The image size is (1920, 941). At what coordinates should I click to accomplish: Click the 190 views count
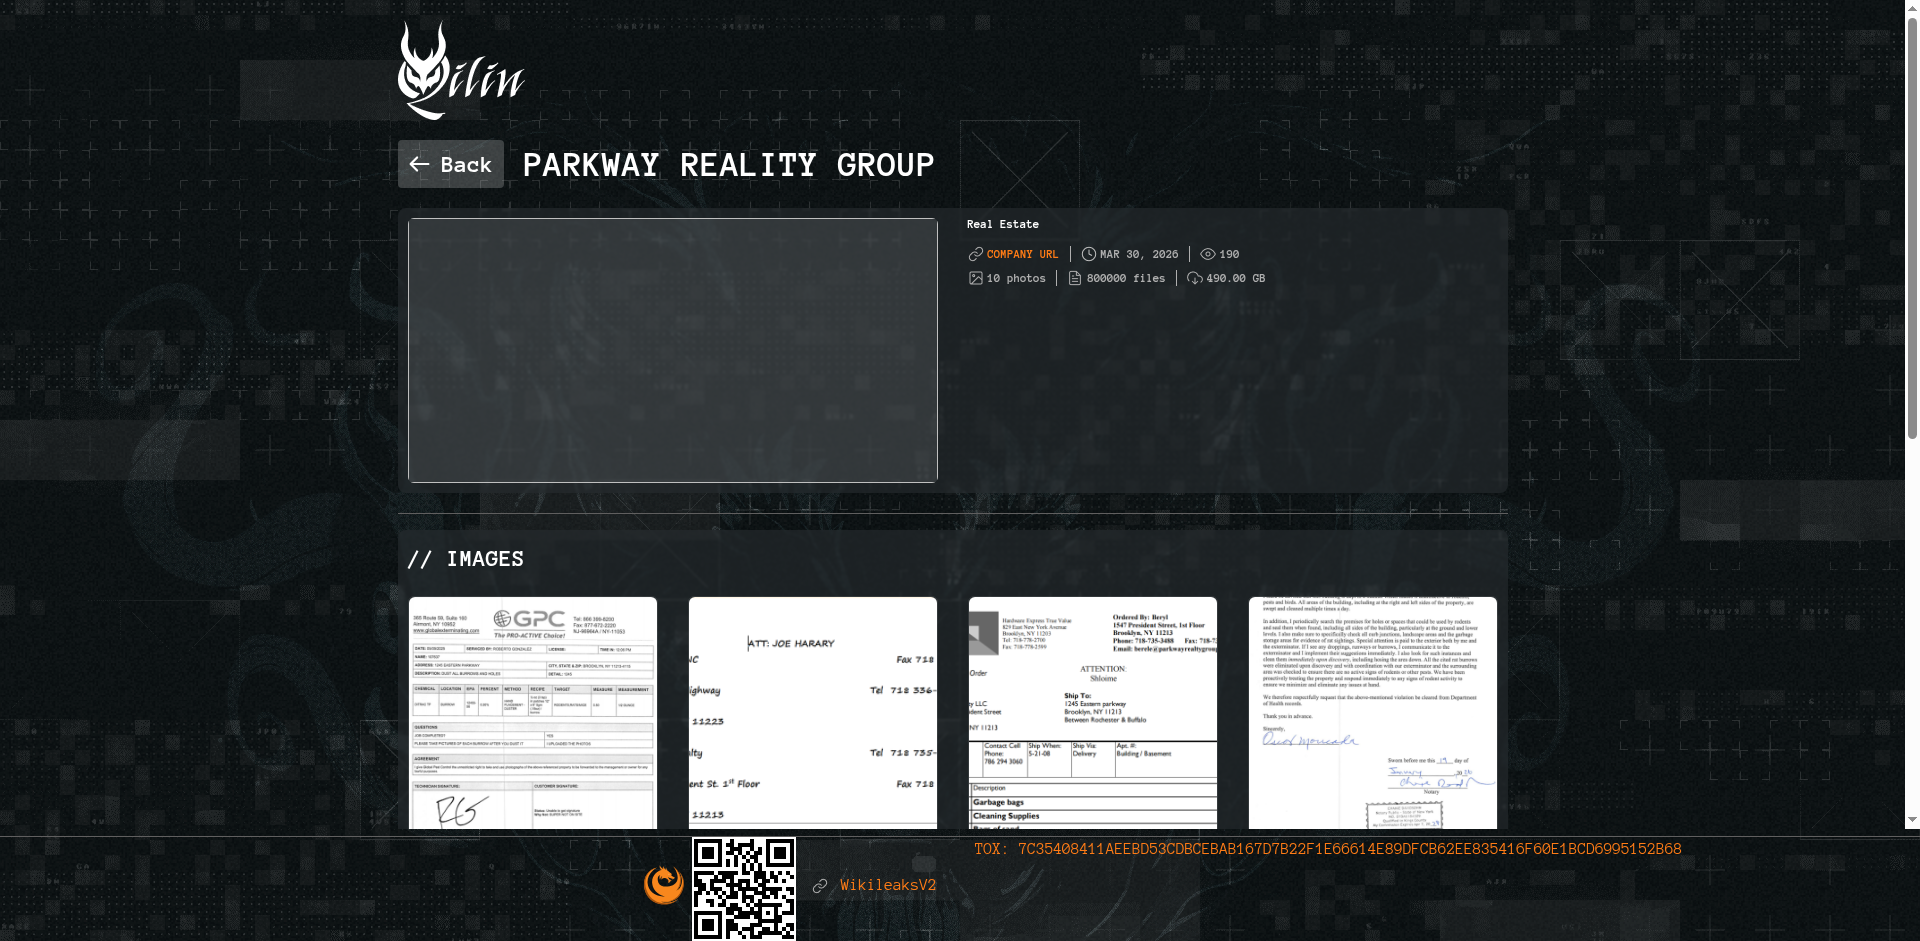click(x=1230, y=254)
